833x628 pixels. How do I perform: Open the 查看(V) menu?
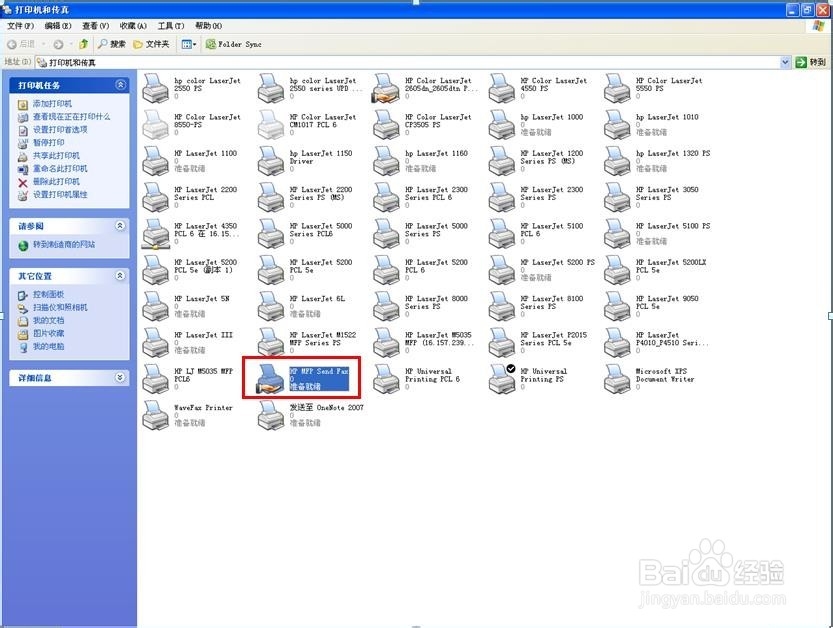coord(95,26)
